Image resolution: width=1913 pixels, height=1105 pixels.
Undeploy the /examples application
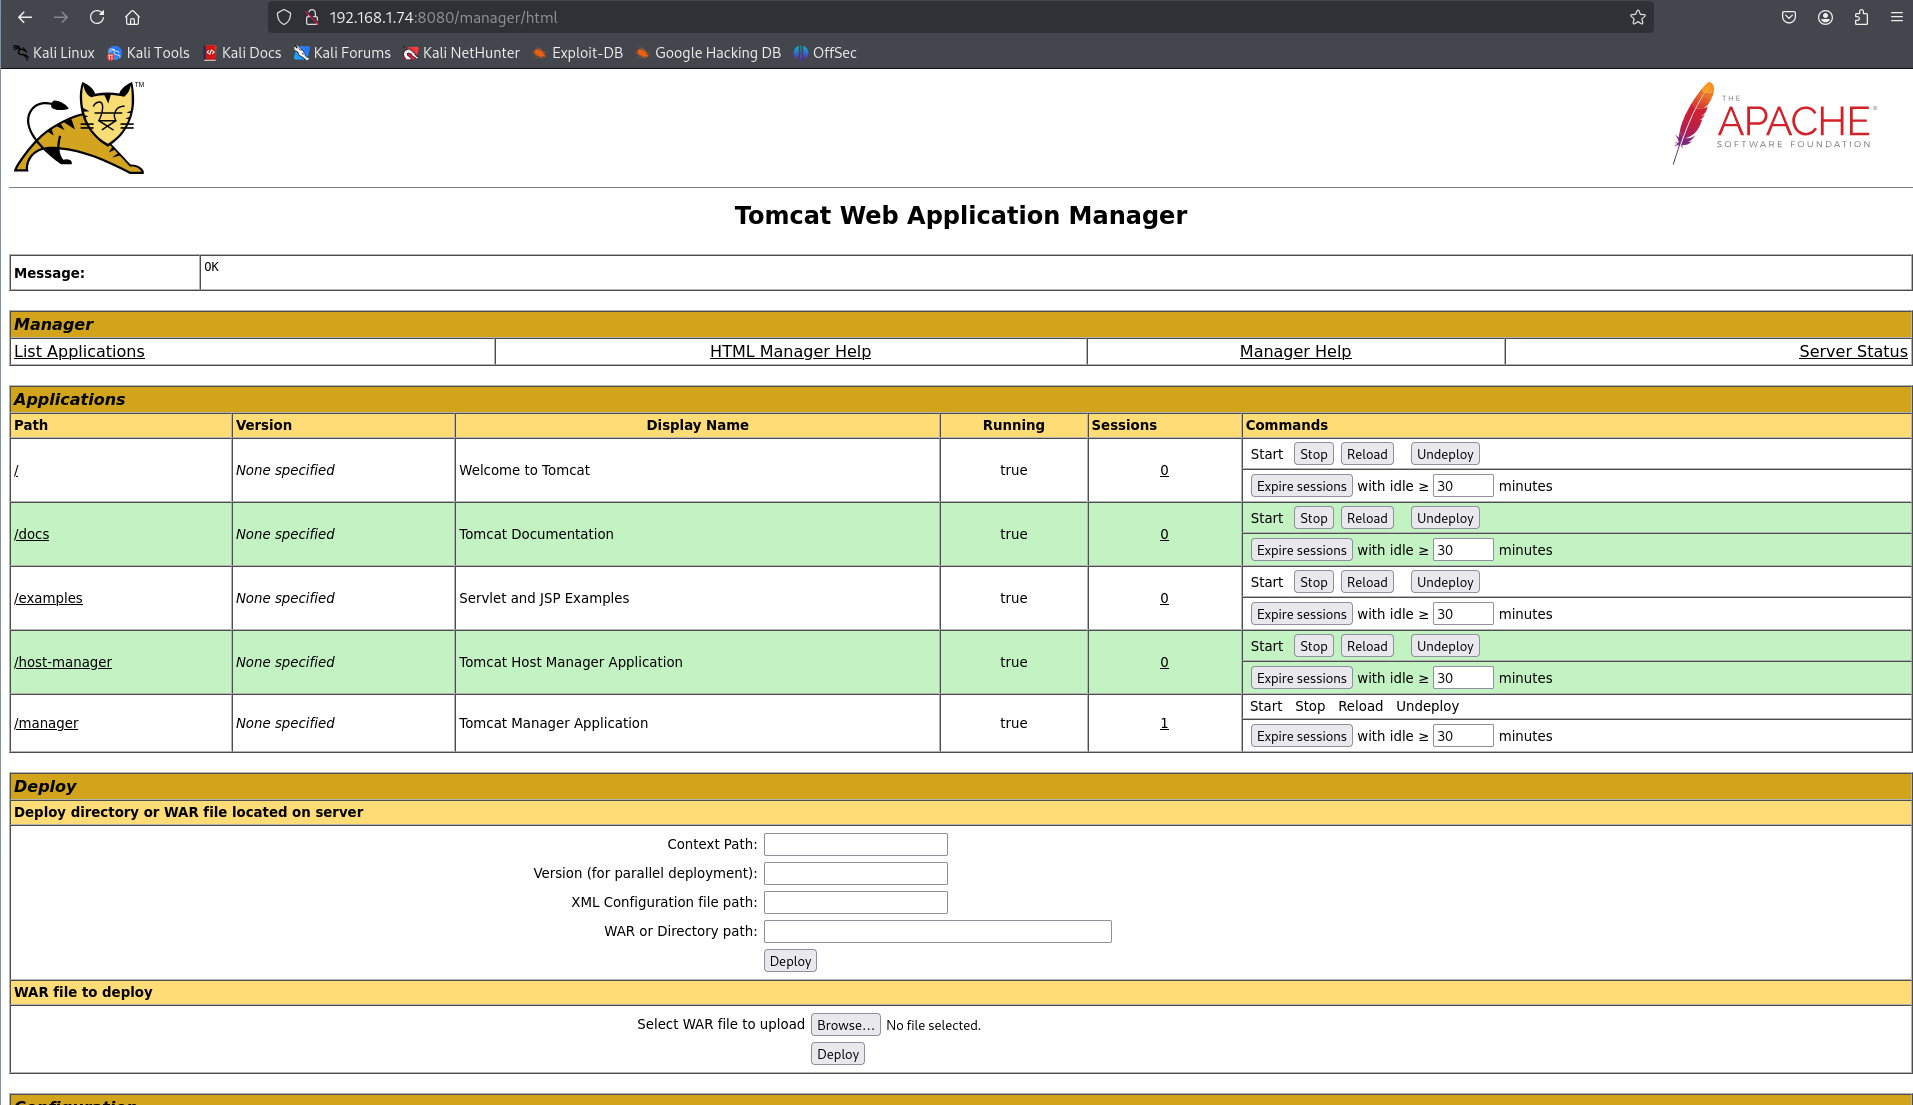click(1444, 582)
